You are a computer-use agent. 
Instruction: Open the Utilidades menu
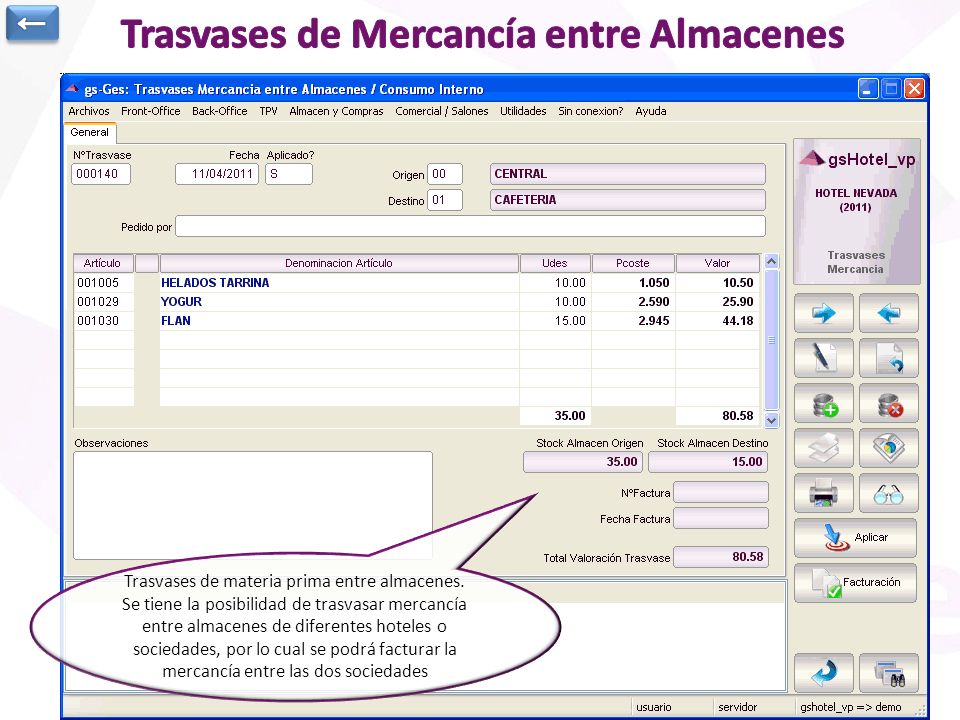pos(523,111)
